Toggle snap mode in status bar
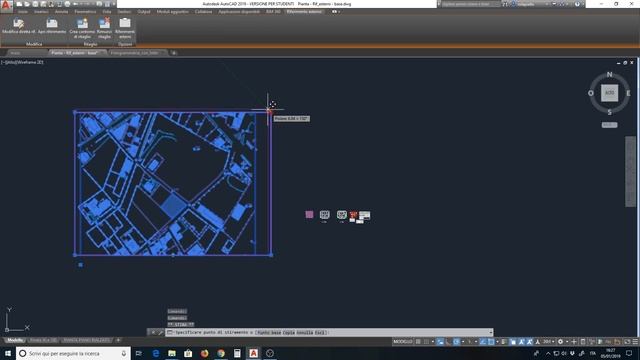The width and height of the screenshot is (640, 360). [427, 342]
